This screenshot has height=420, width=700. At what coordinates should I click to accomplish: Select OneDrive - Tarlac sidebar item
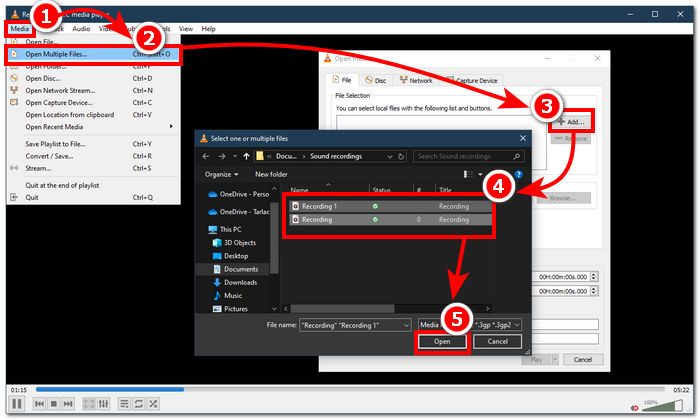pyautogui.click(x=239, y=212)
